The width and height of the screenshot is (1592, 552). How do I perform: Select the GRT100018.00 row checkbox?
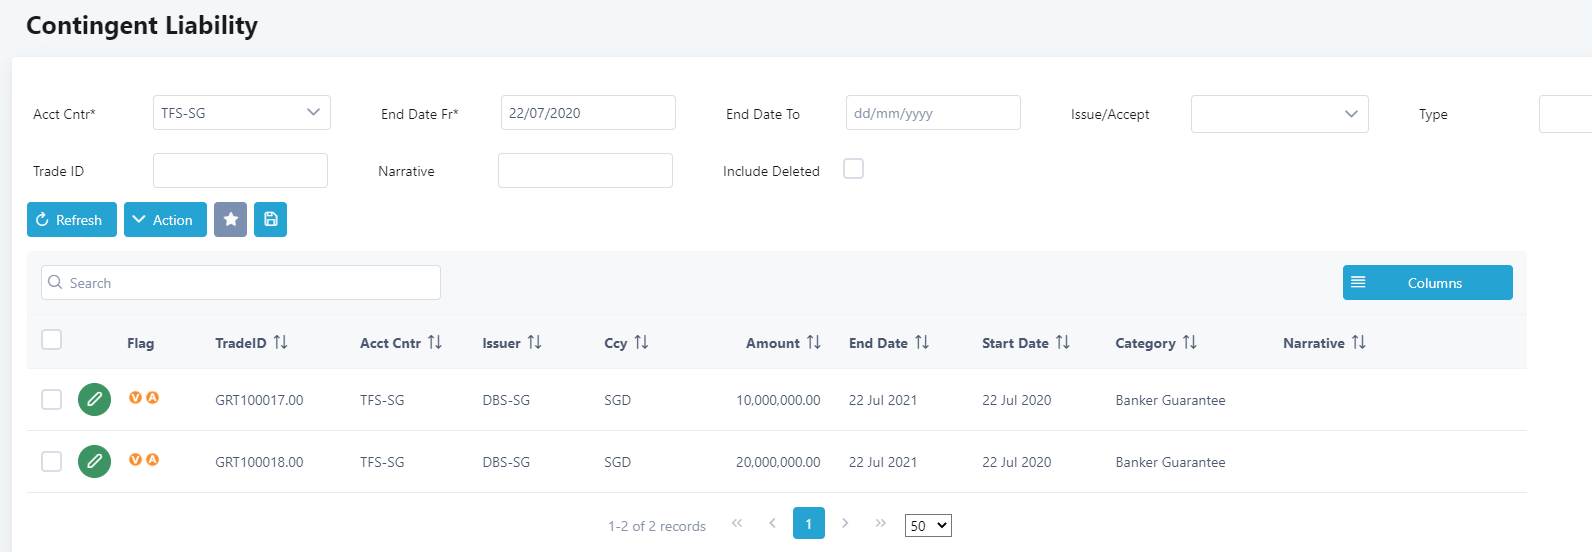point(52,461)
